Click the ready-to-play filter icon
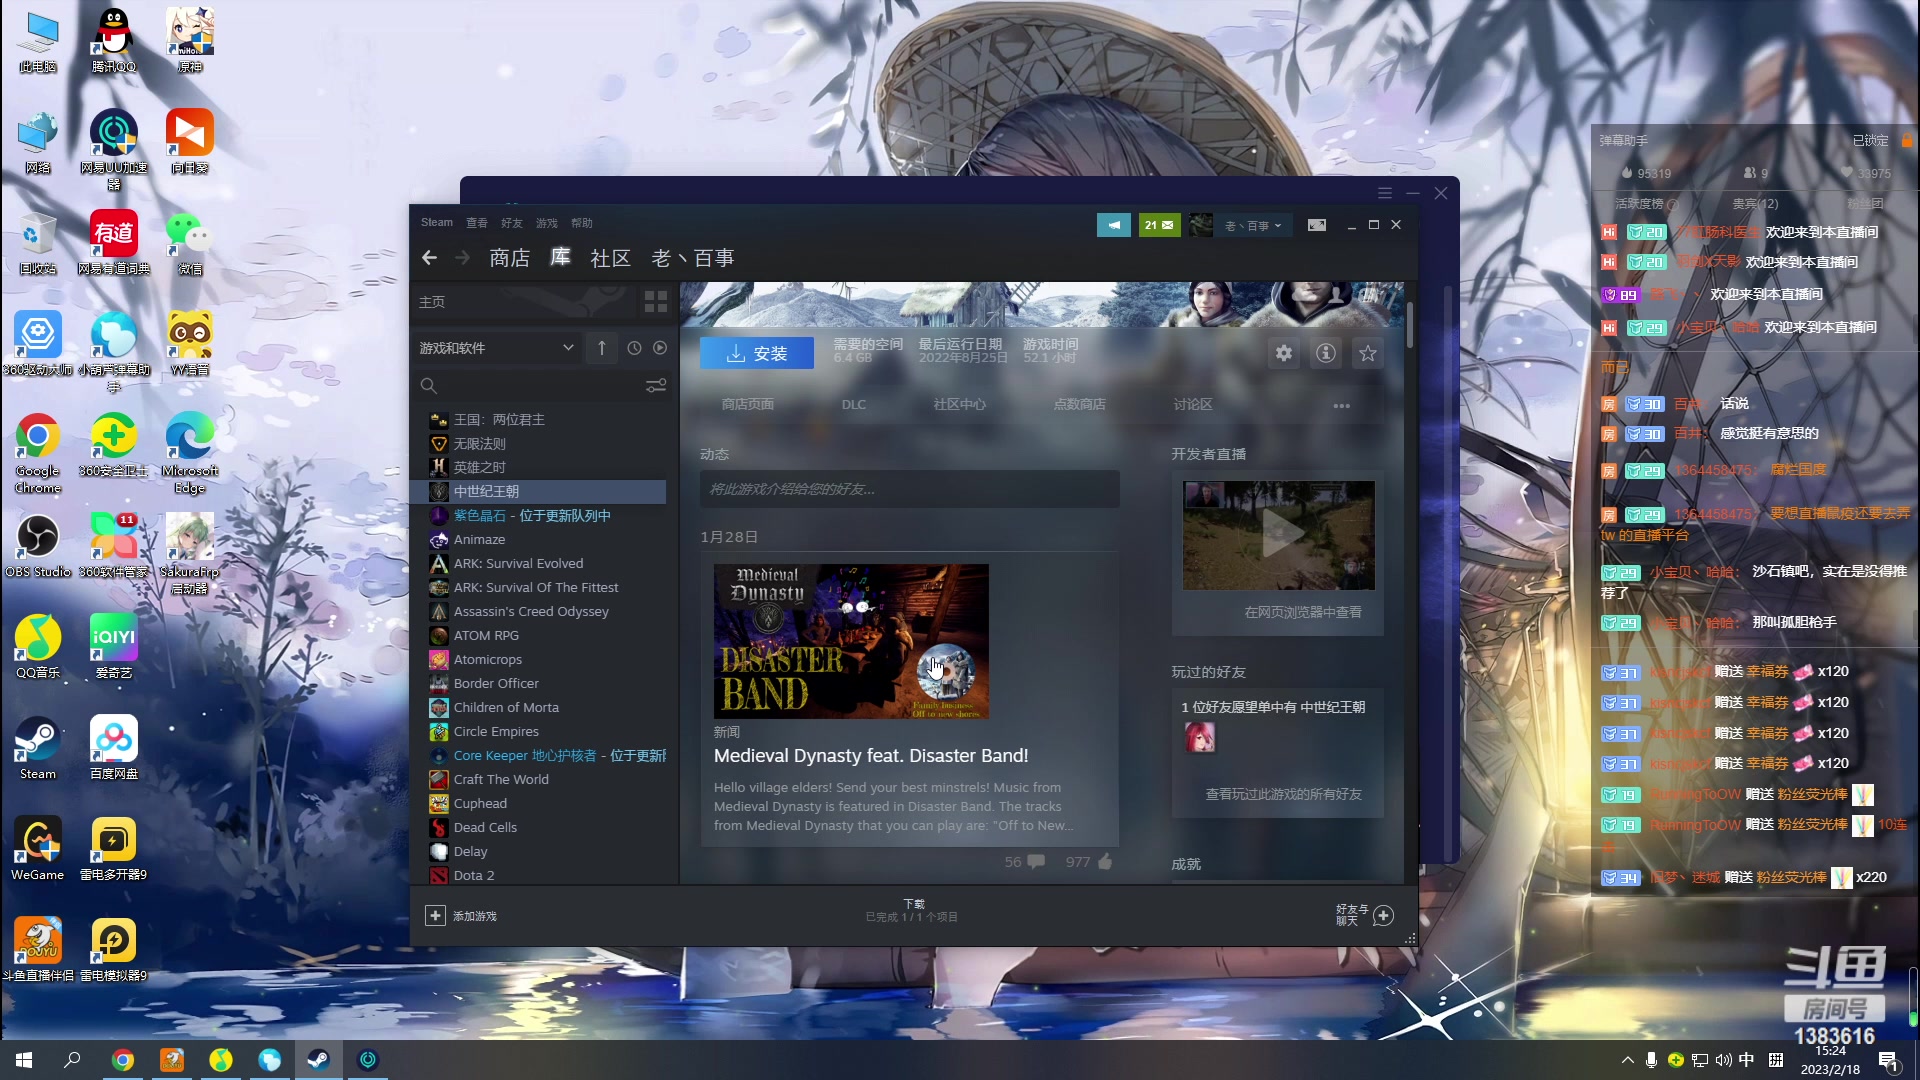 click(660, 347)
